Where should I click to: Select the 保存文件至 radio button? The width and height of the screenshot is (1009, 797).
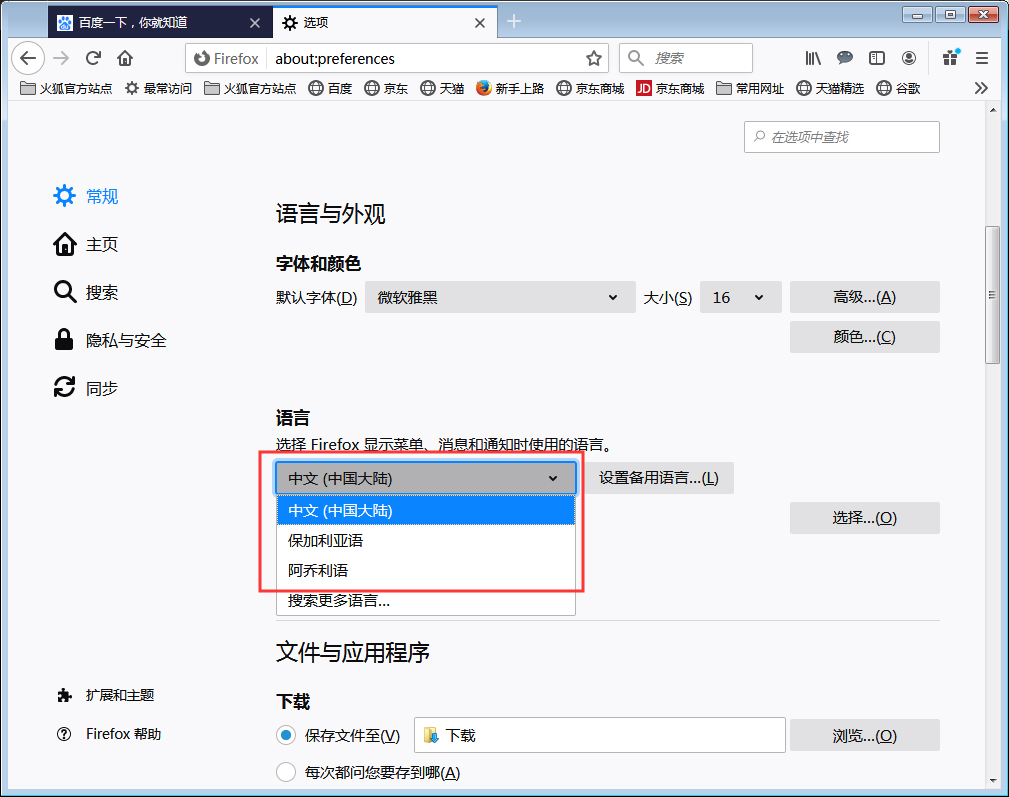point(283,735)
